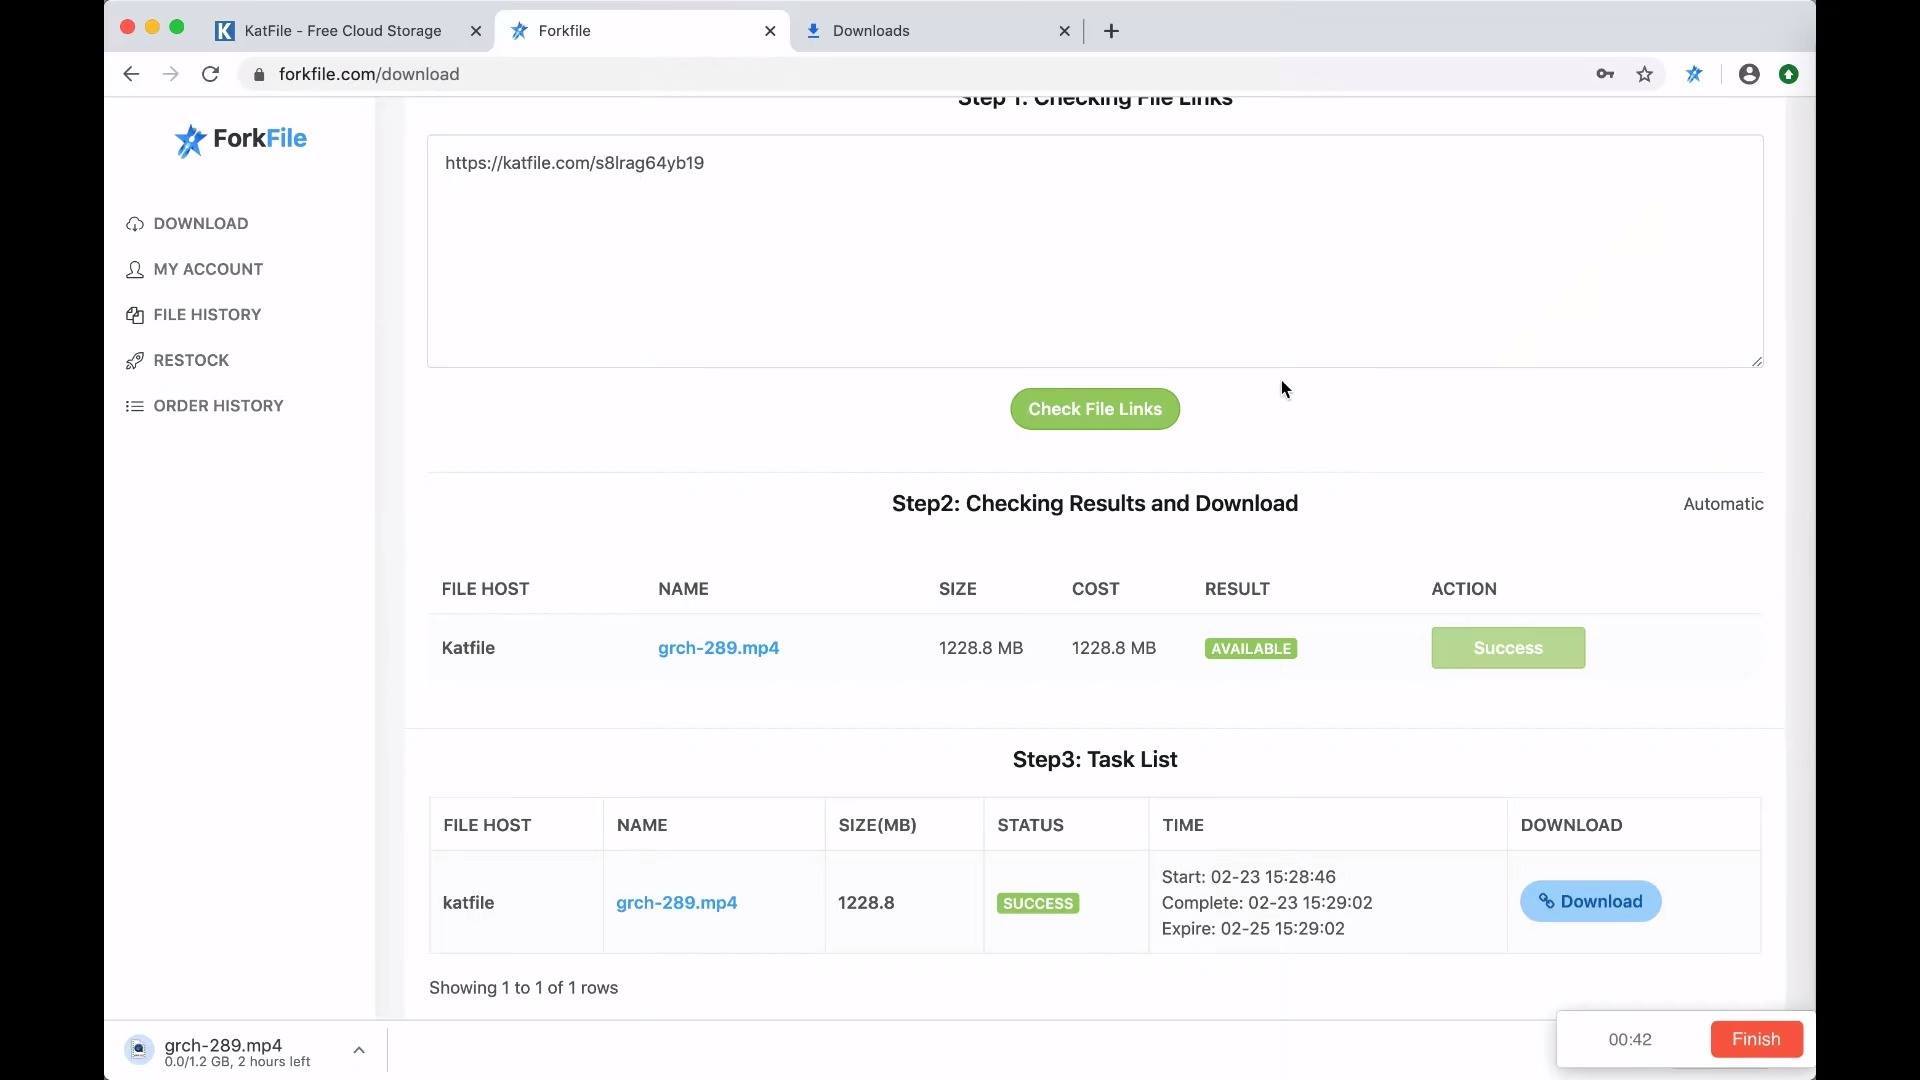Screen dimensions: 1920x1080
Task: Close the KatFile tab
Action: tap(476, 31)
